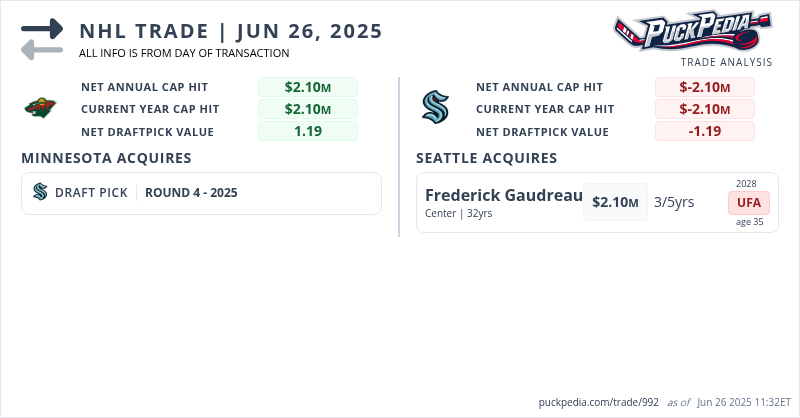The width and height of the screenshot is (800, 418).
Task: Click Minnesota's 1.19 net draftpick value
Action: click(x=308, y=131)
